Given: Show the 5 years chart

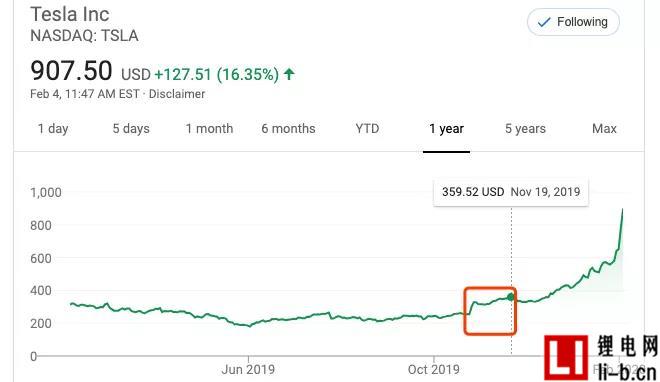Looking at the screenshot, I should point(525,129).
